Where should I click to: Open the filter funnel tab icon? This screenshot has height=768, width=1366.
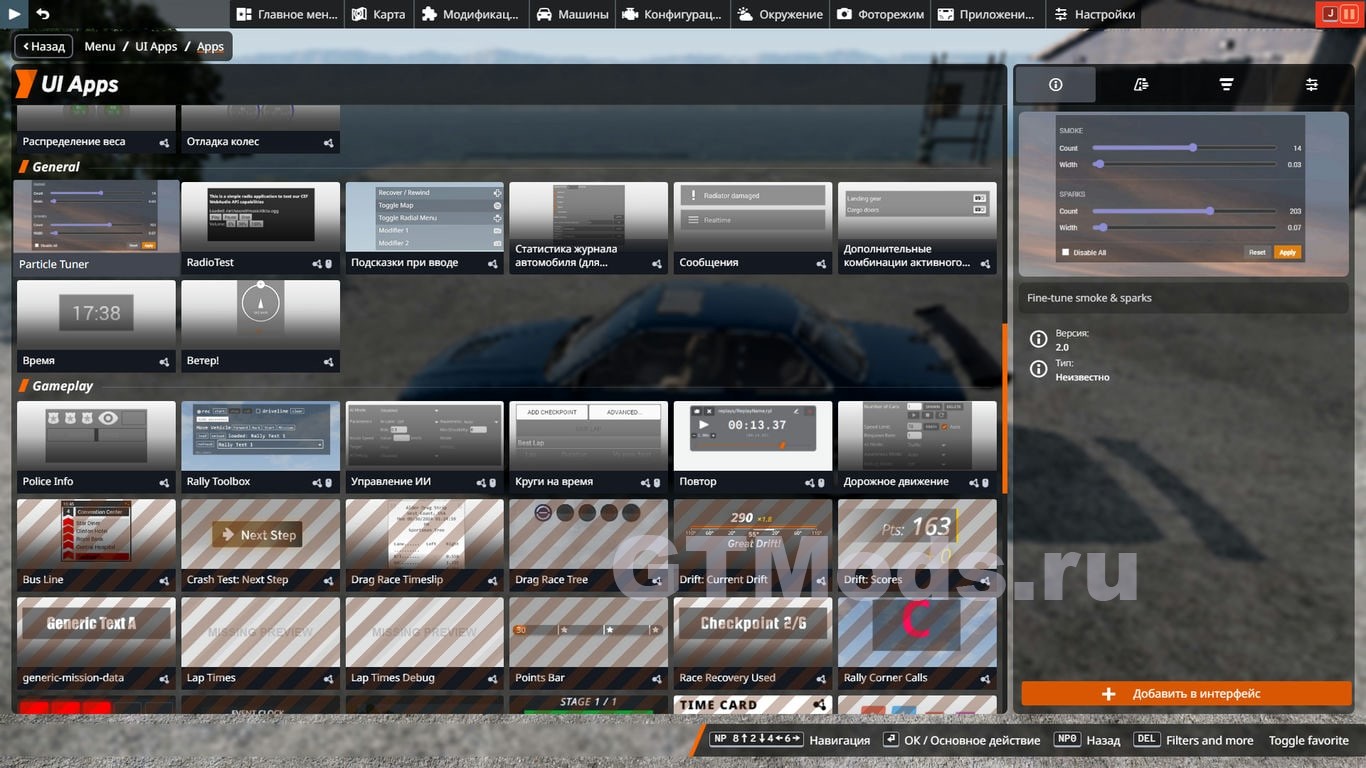click(1226, 85)
